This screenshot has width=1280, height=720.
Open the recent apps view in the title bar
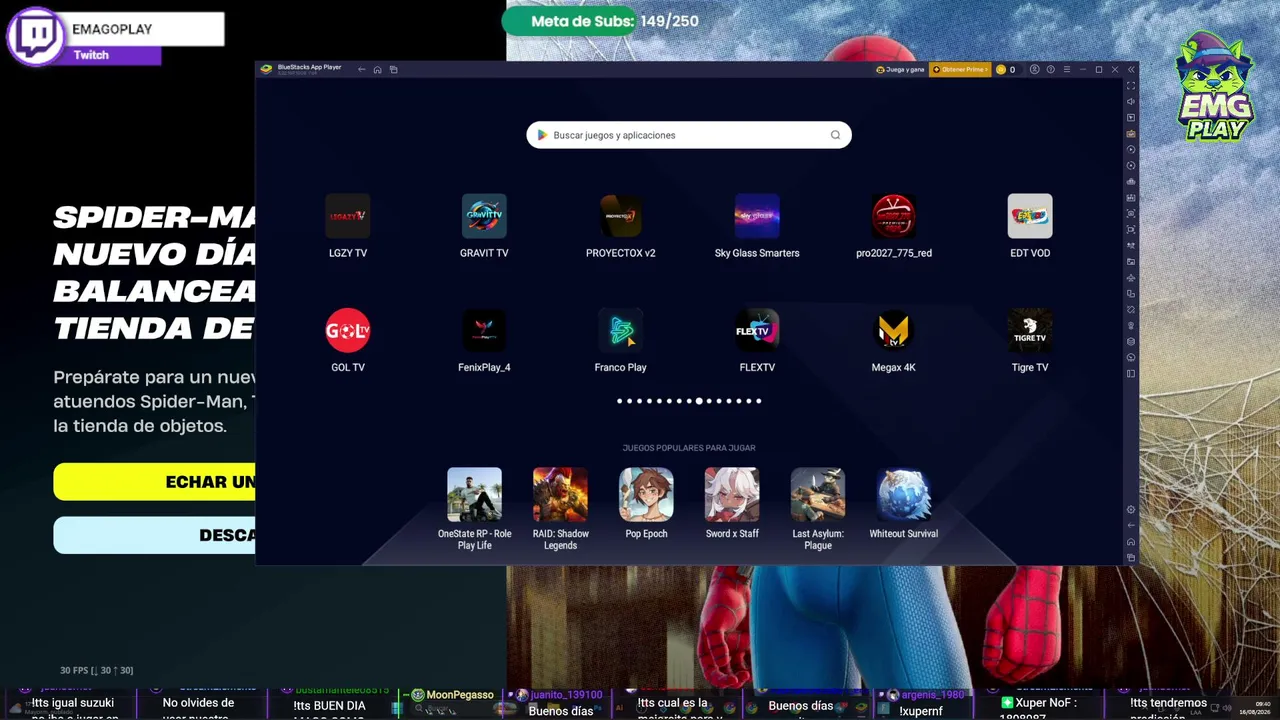coord(393,69)
